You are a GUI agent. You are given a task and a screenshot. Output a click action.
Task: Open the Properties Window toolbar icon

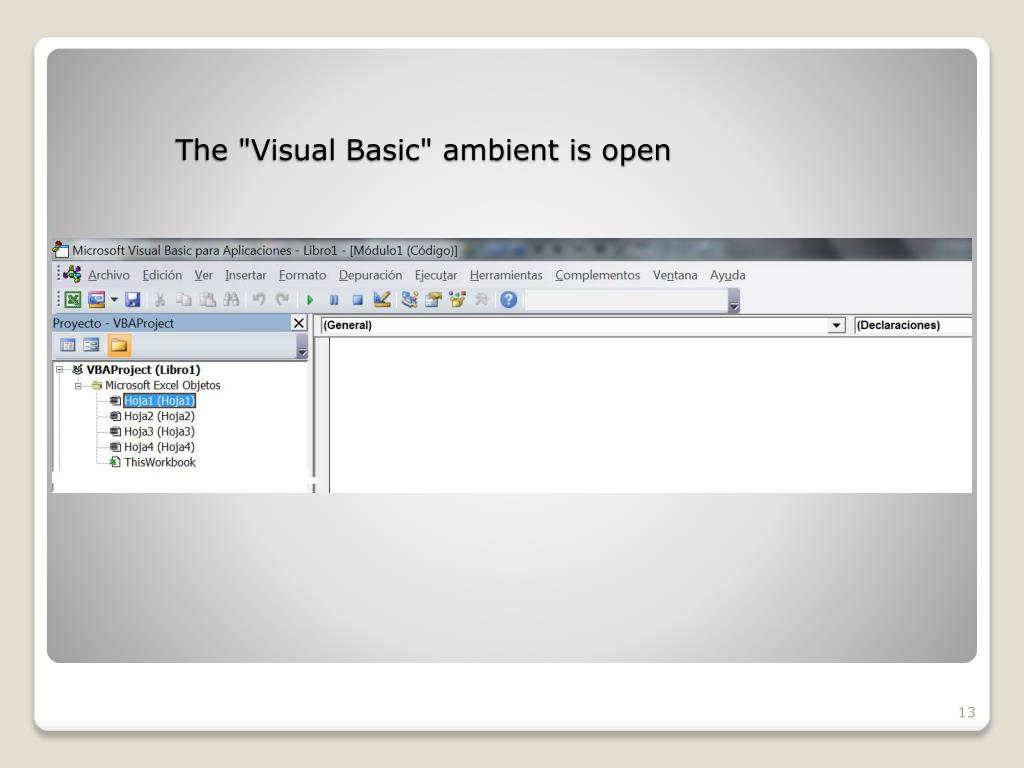tap(433, 300)
